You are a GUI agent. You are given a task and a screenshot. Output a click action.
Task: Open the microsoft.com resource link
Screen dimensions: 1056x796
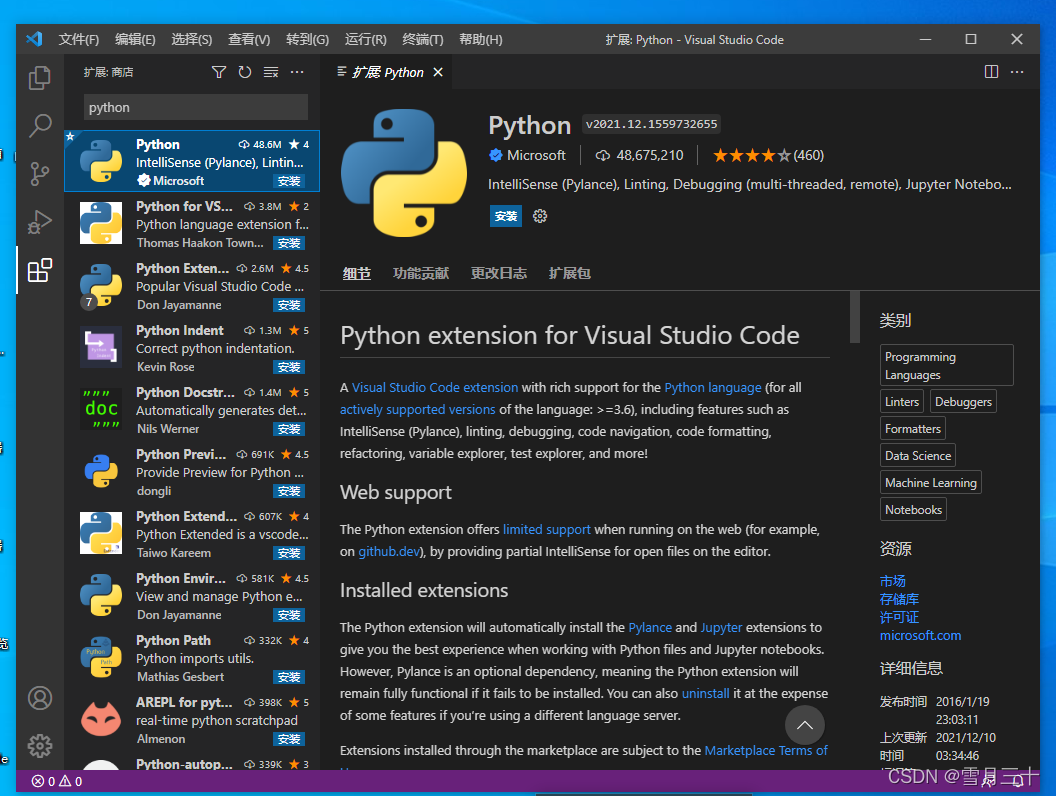pyautogui.click(x=920, y=635)
